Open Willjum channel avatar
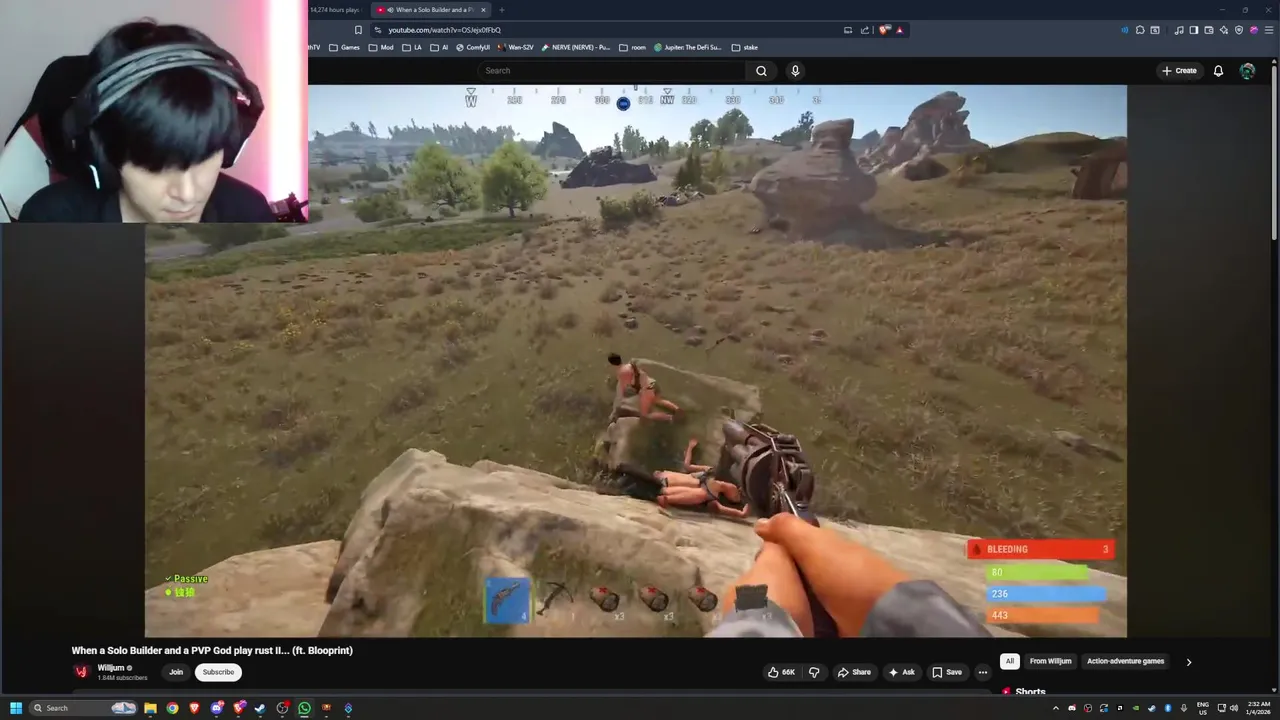This screenshot has height=720, width=1280. 81,672
